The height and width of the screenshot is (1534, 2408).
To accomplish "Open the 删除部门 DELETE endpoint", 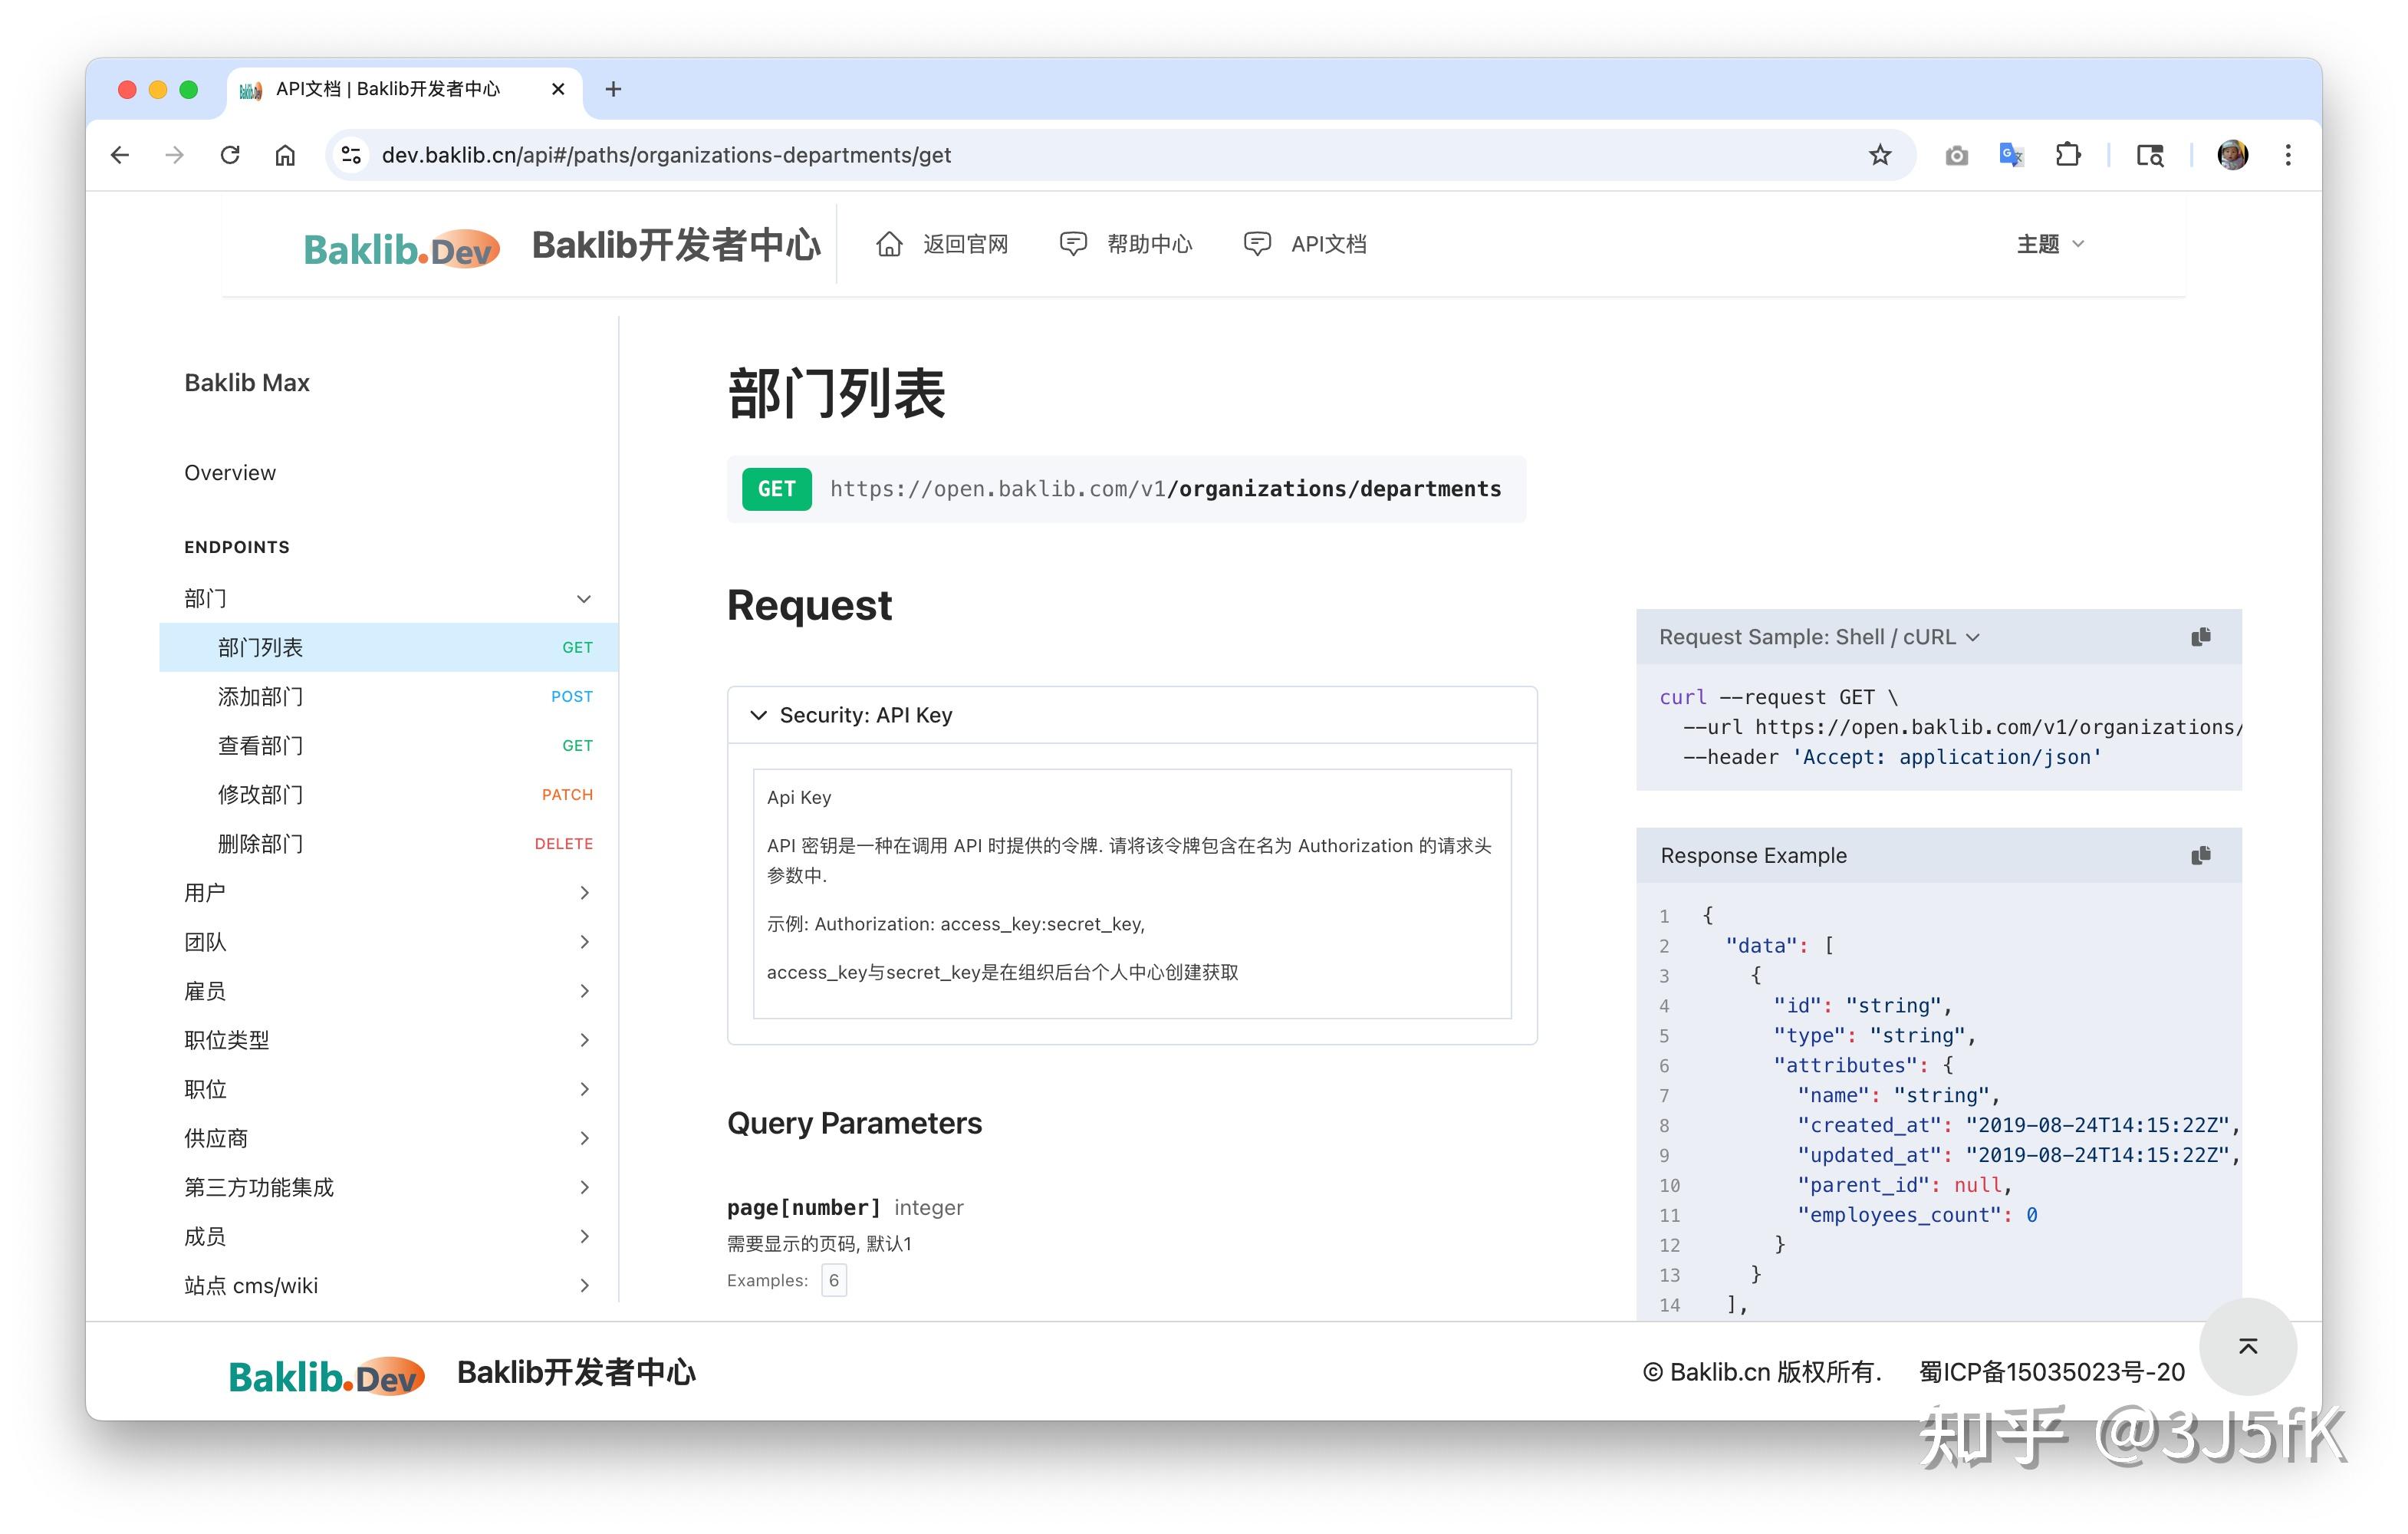I will click(388, 843).
